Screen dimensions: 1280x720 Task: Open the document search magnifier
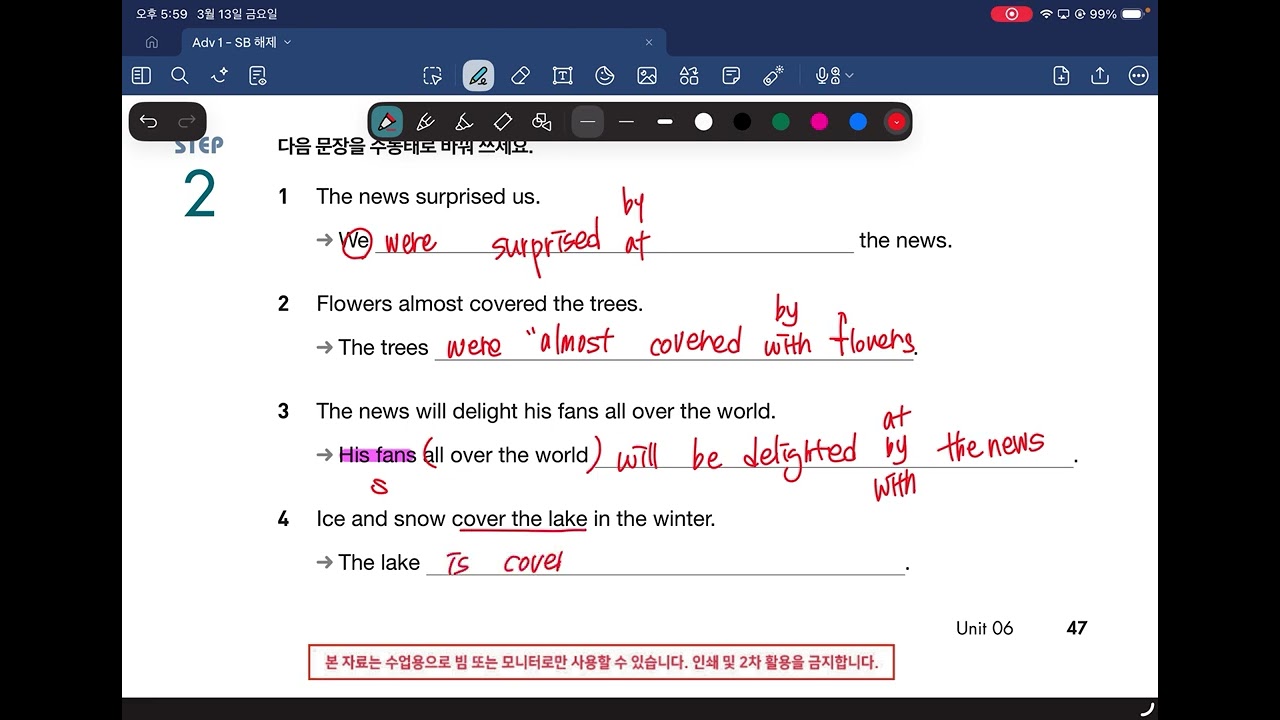point(180,75)
